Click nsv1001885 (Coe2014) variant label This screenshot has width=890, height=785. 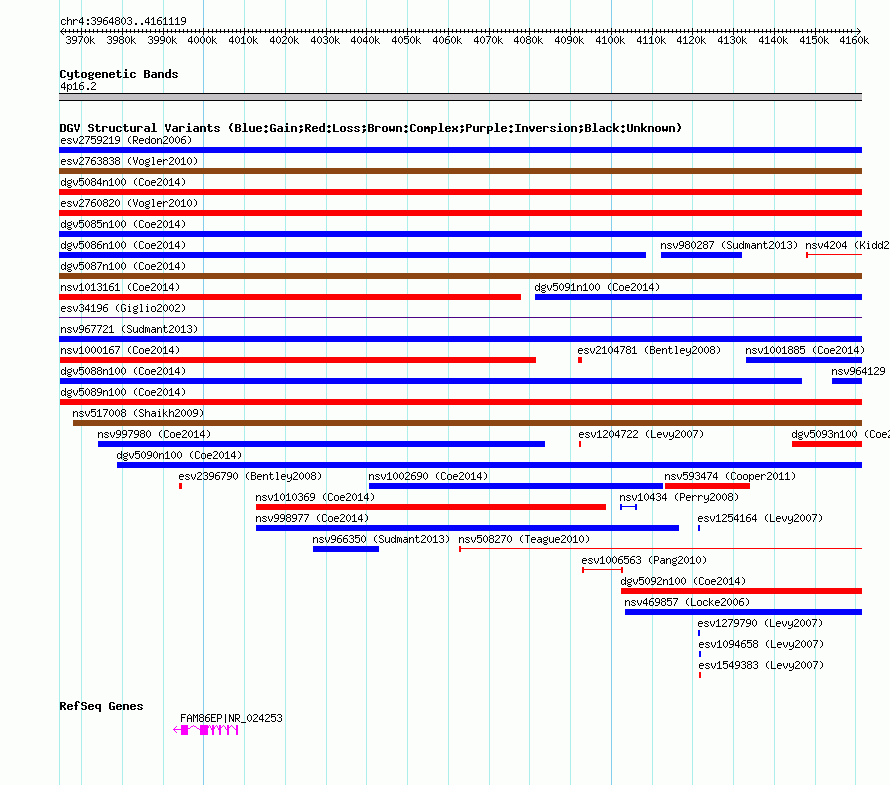(x=805, y=350)
